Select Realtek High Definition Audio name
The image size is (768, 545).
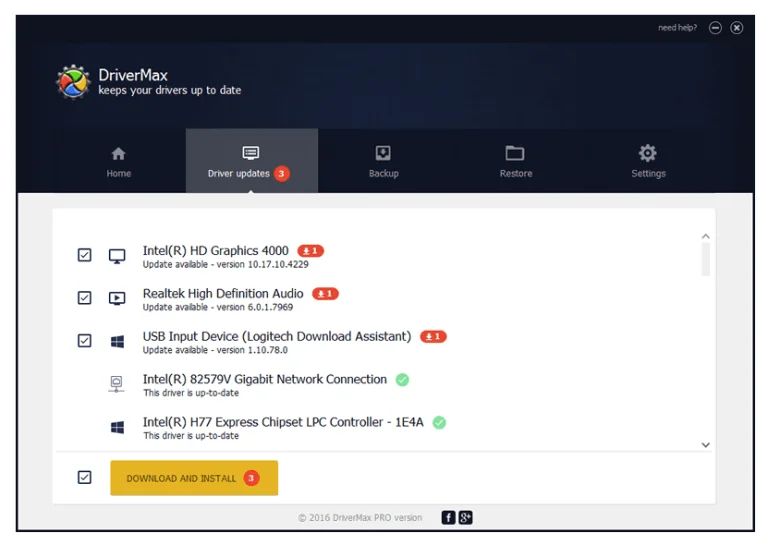223,293
